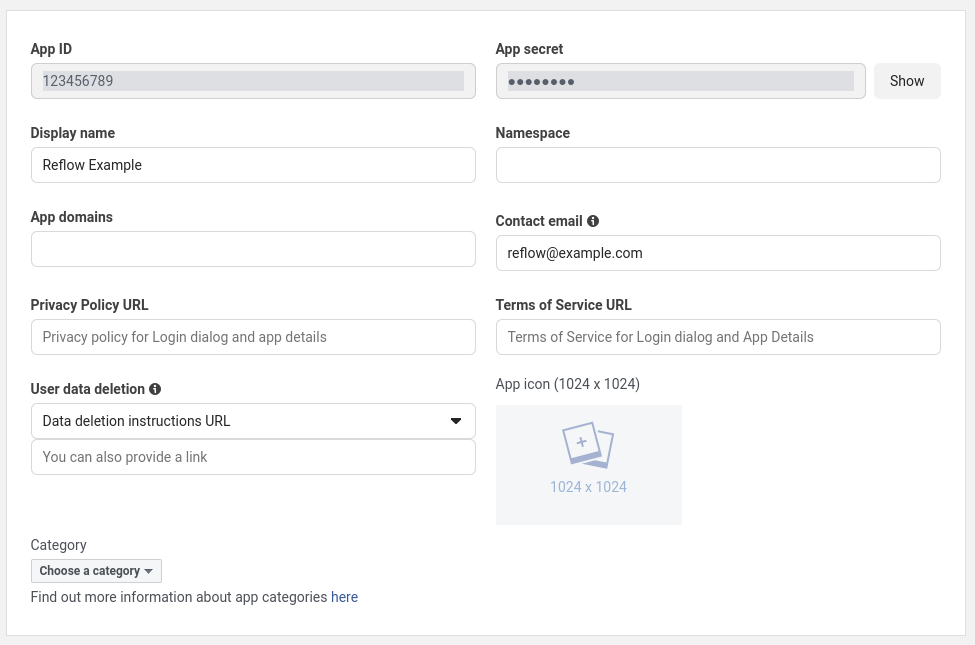
Task: Click the read-only App ID field
Action: 253,81
